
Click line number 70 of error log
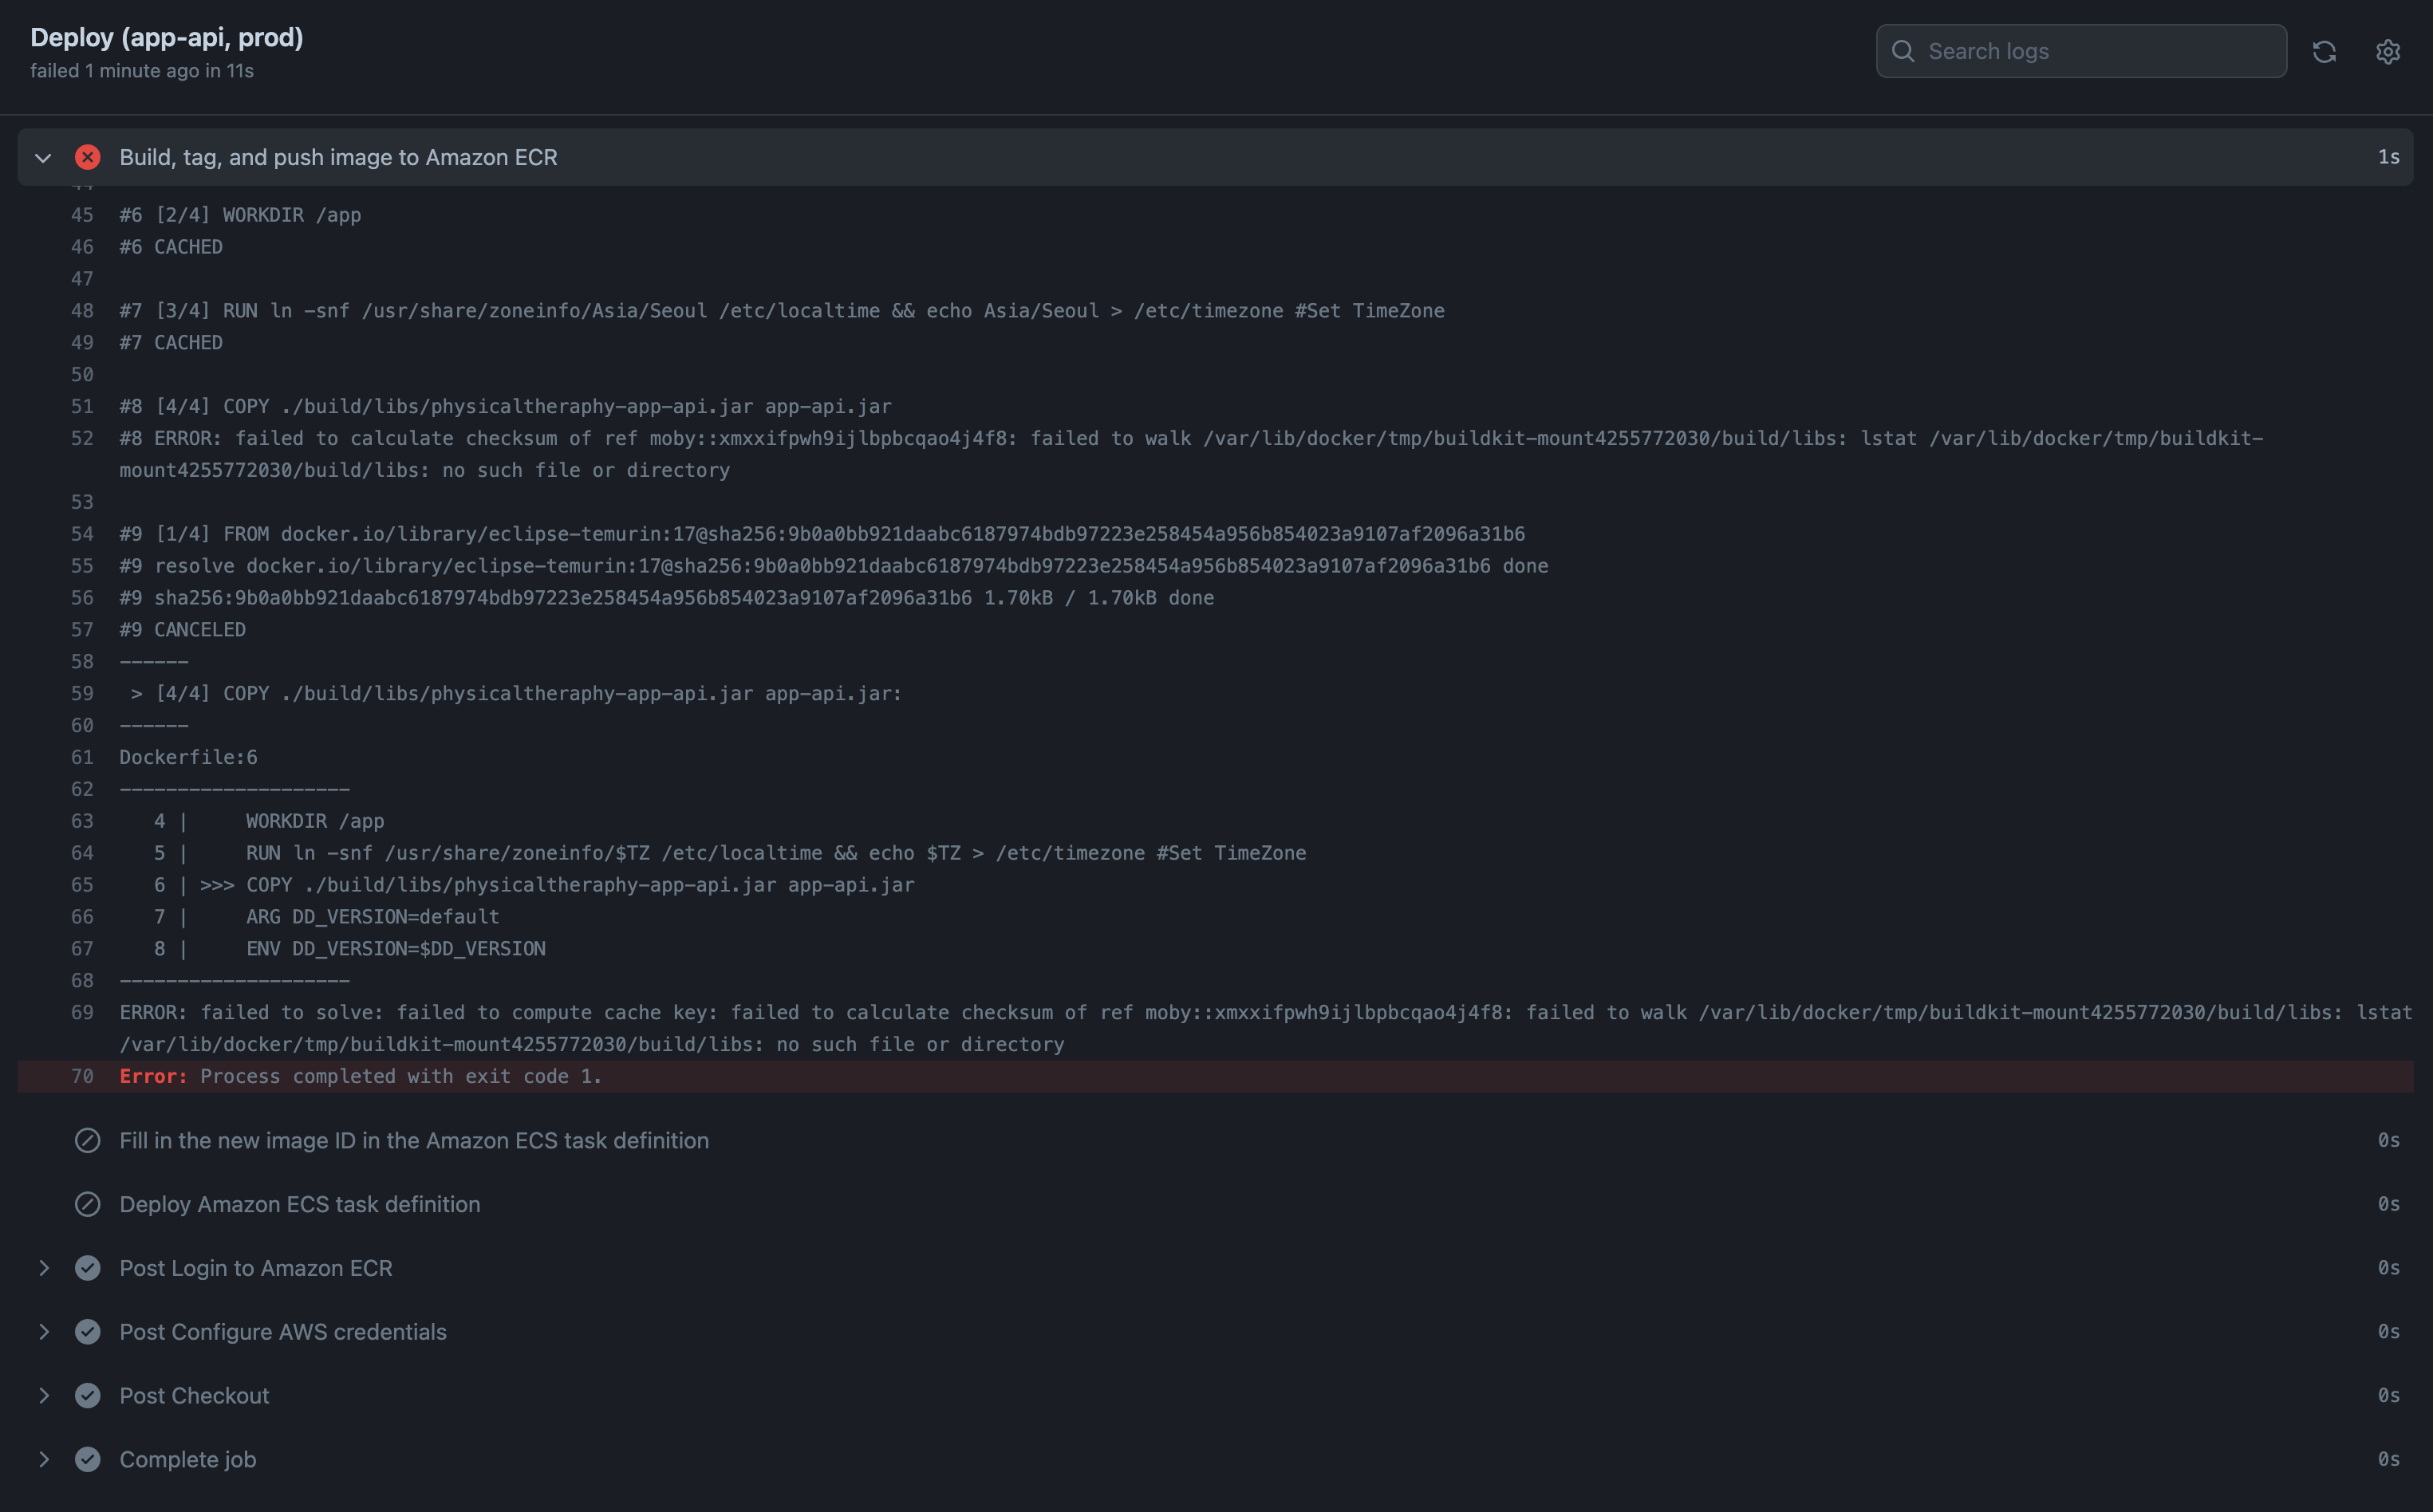click(82, 1077)
